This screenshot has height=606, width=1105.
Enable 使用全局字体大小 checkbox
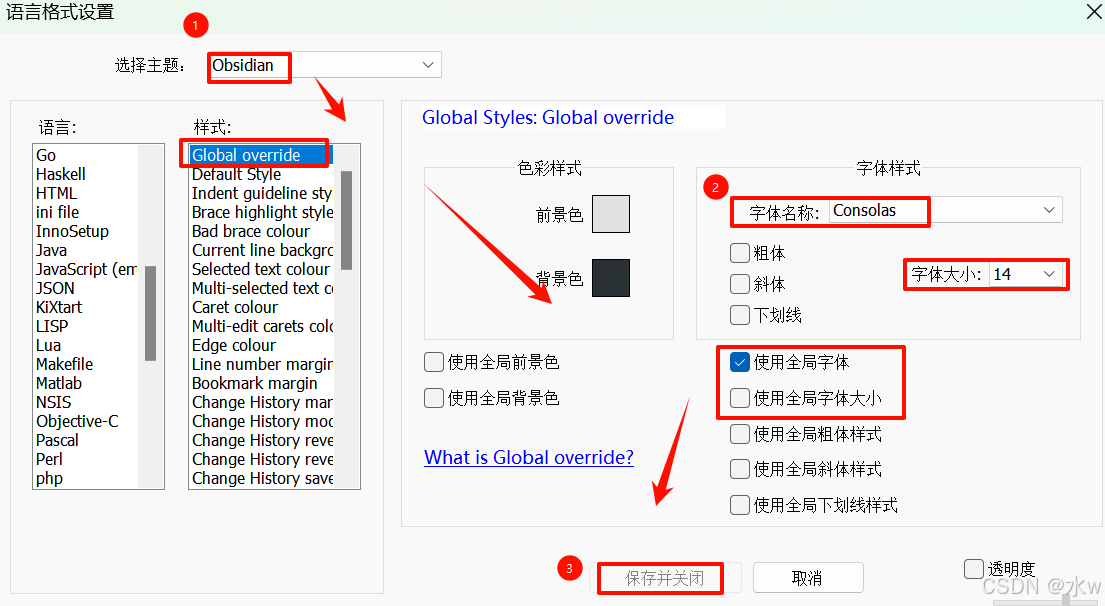(x=739, y=398)
